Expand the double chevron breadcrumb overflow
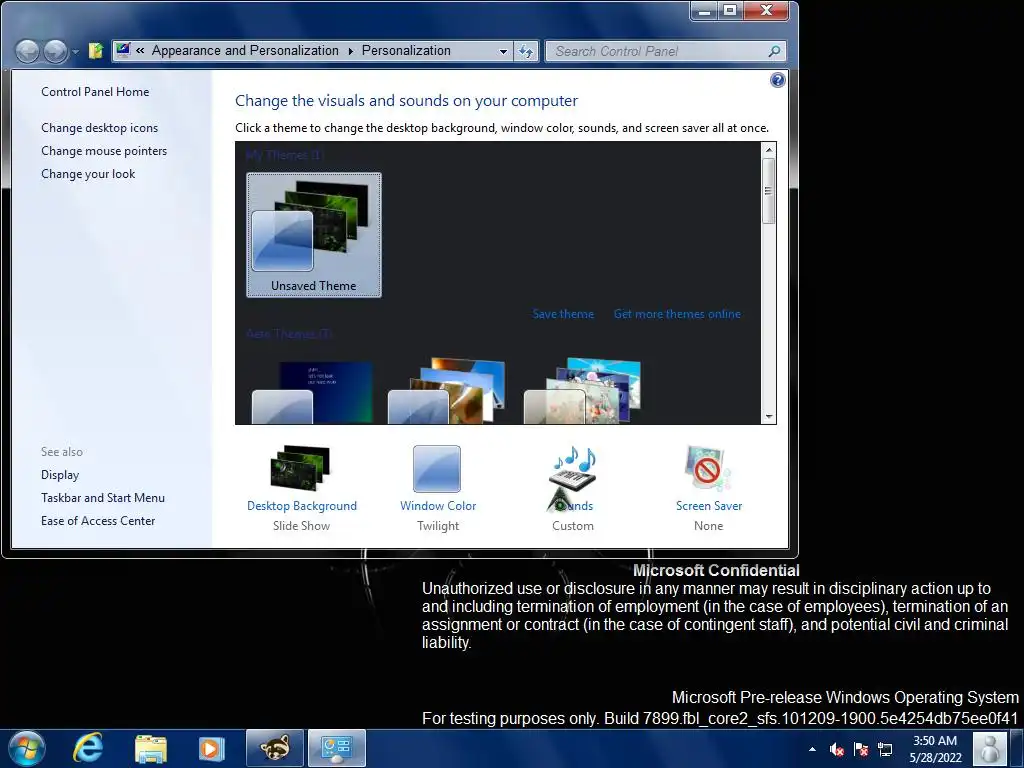Viewport: 1024px width, 768px height. click(140, 51)
